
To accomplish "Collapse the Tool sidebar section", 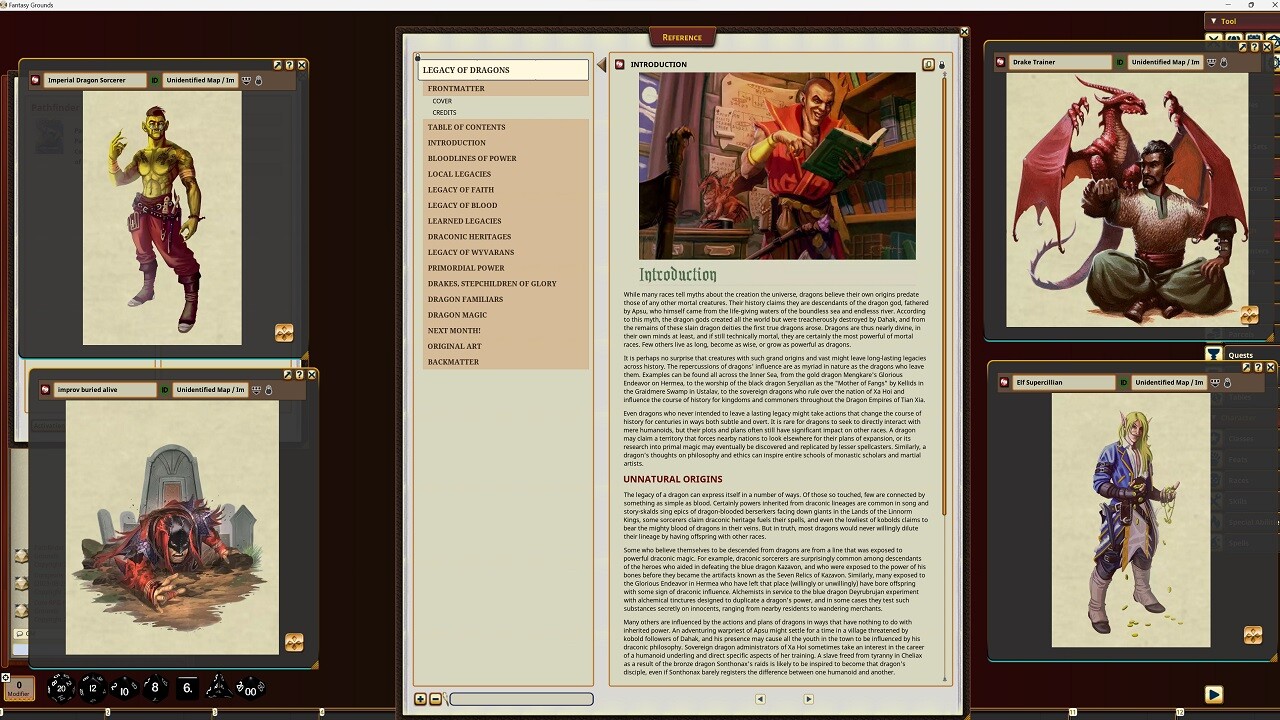I will click(1214, 21).
